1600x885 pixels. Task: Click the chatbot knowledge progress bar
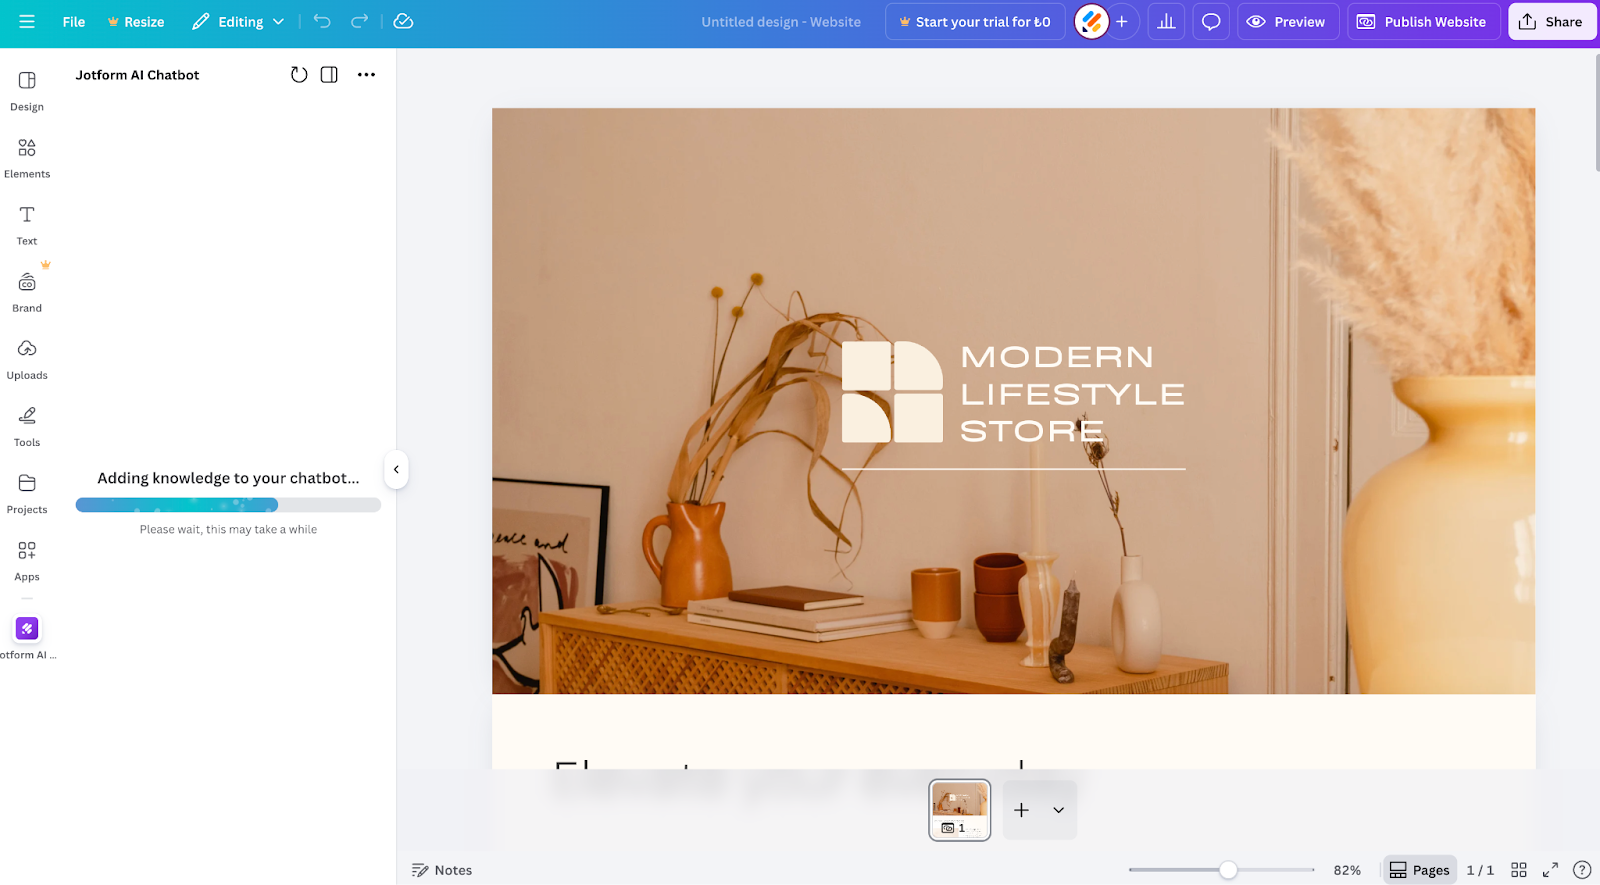pyautogui.click(x=228, y=505)
